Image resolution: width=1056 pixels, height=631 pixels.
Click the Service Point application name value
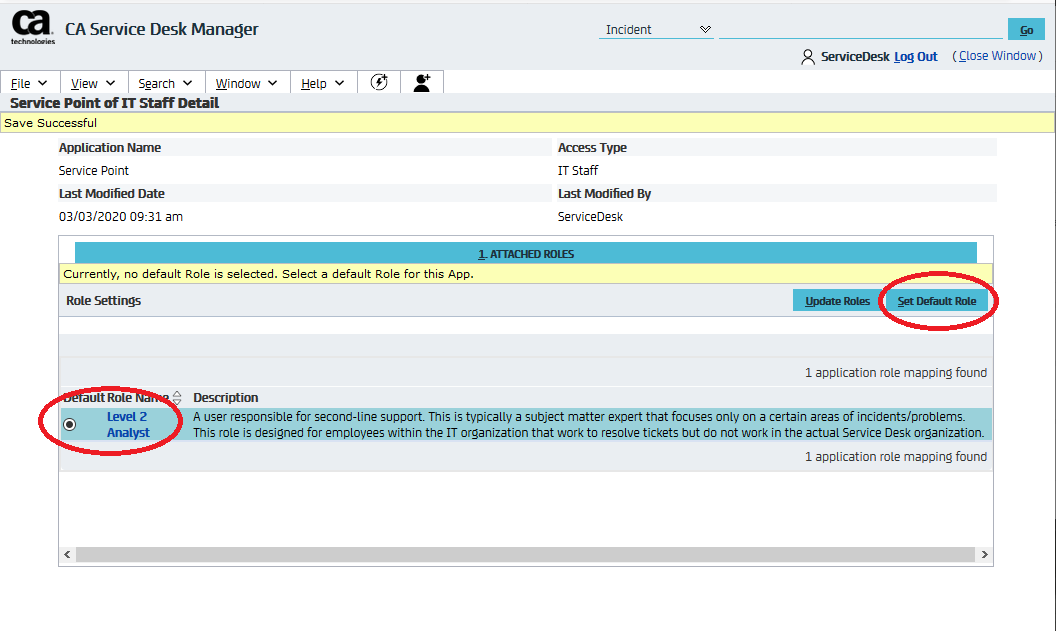pos(94,170)
